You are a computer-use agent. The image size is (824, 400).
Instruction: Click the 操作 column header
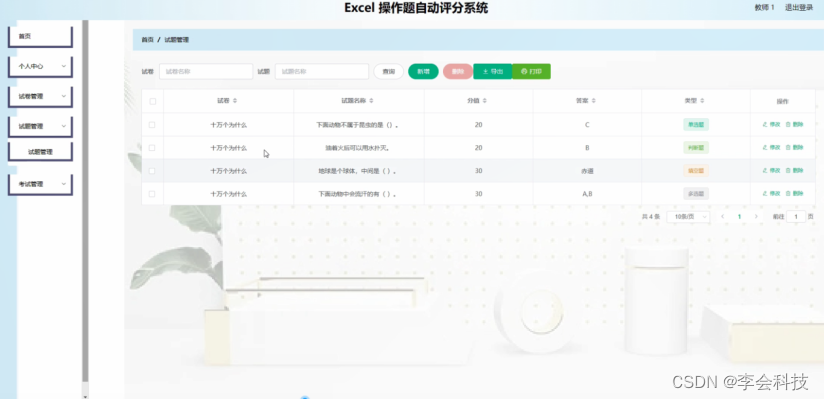[782, 101]
